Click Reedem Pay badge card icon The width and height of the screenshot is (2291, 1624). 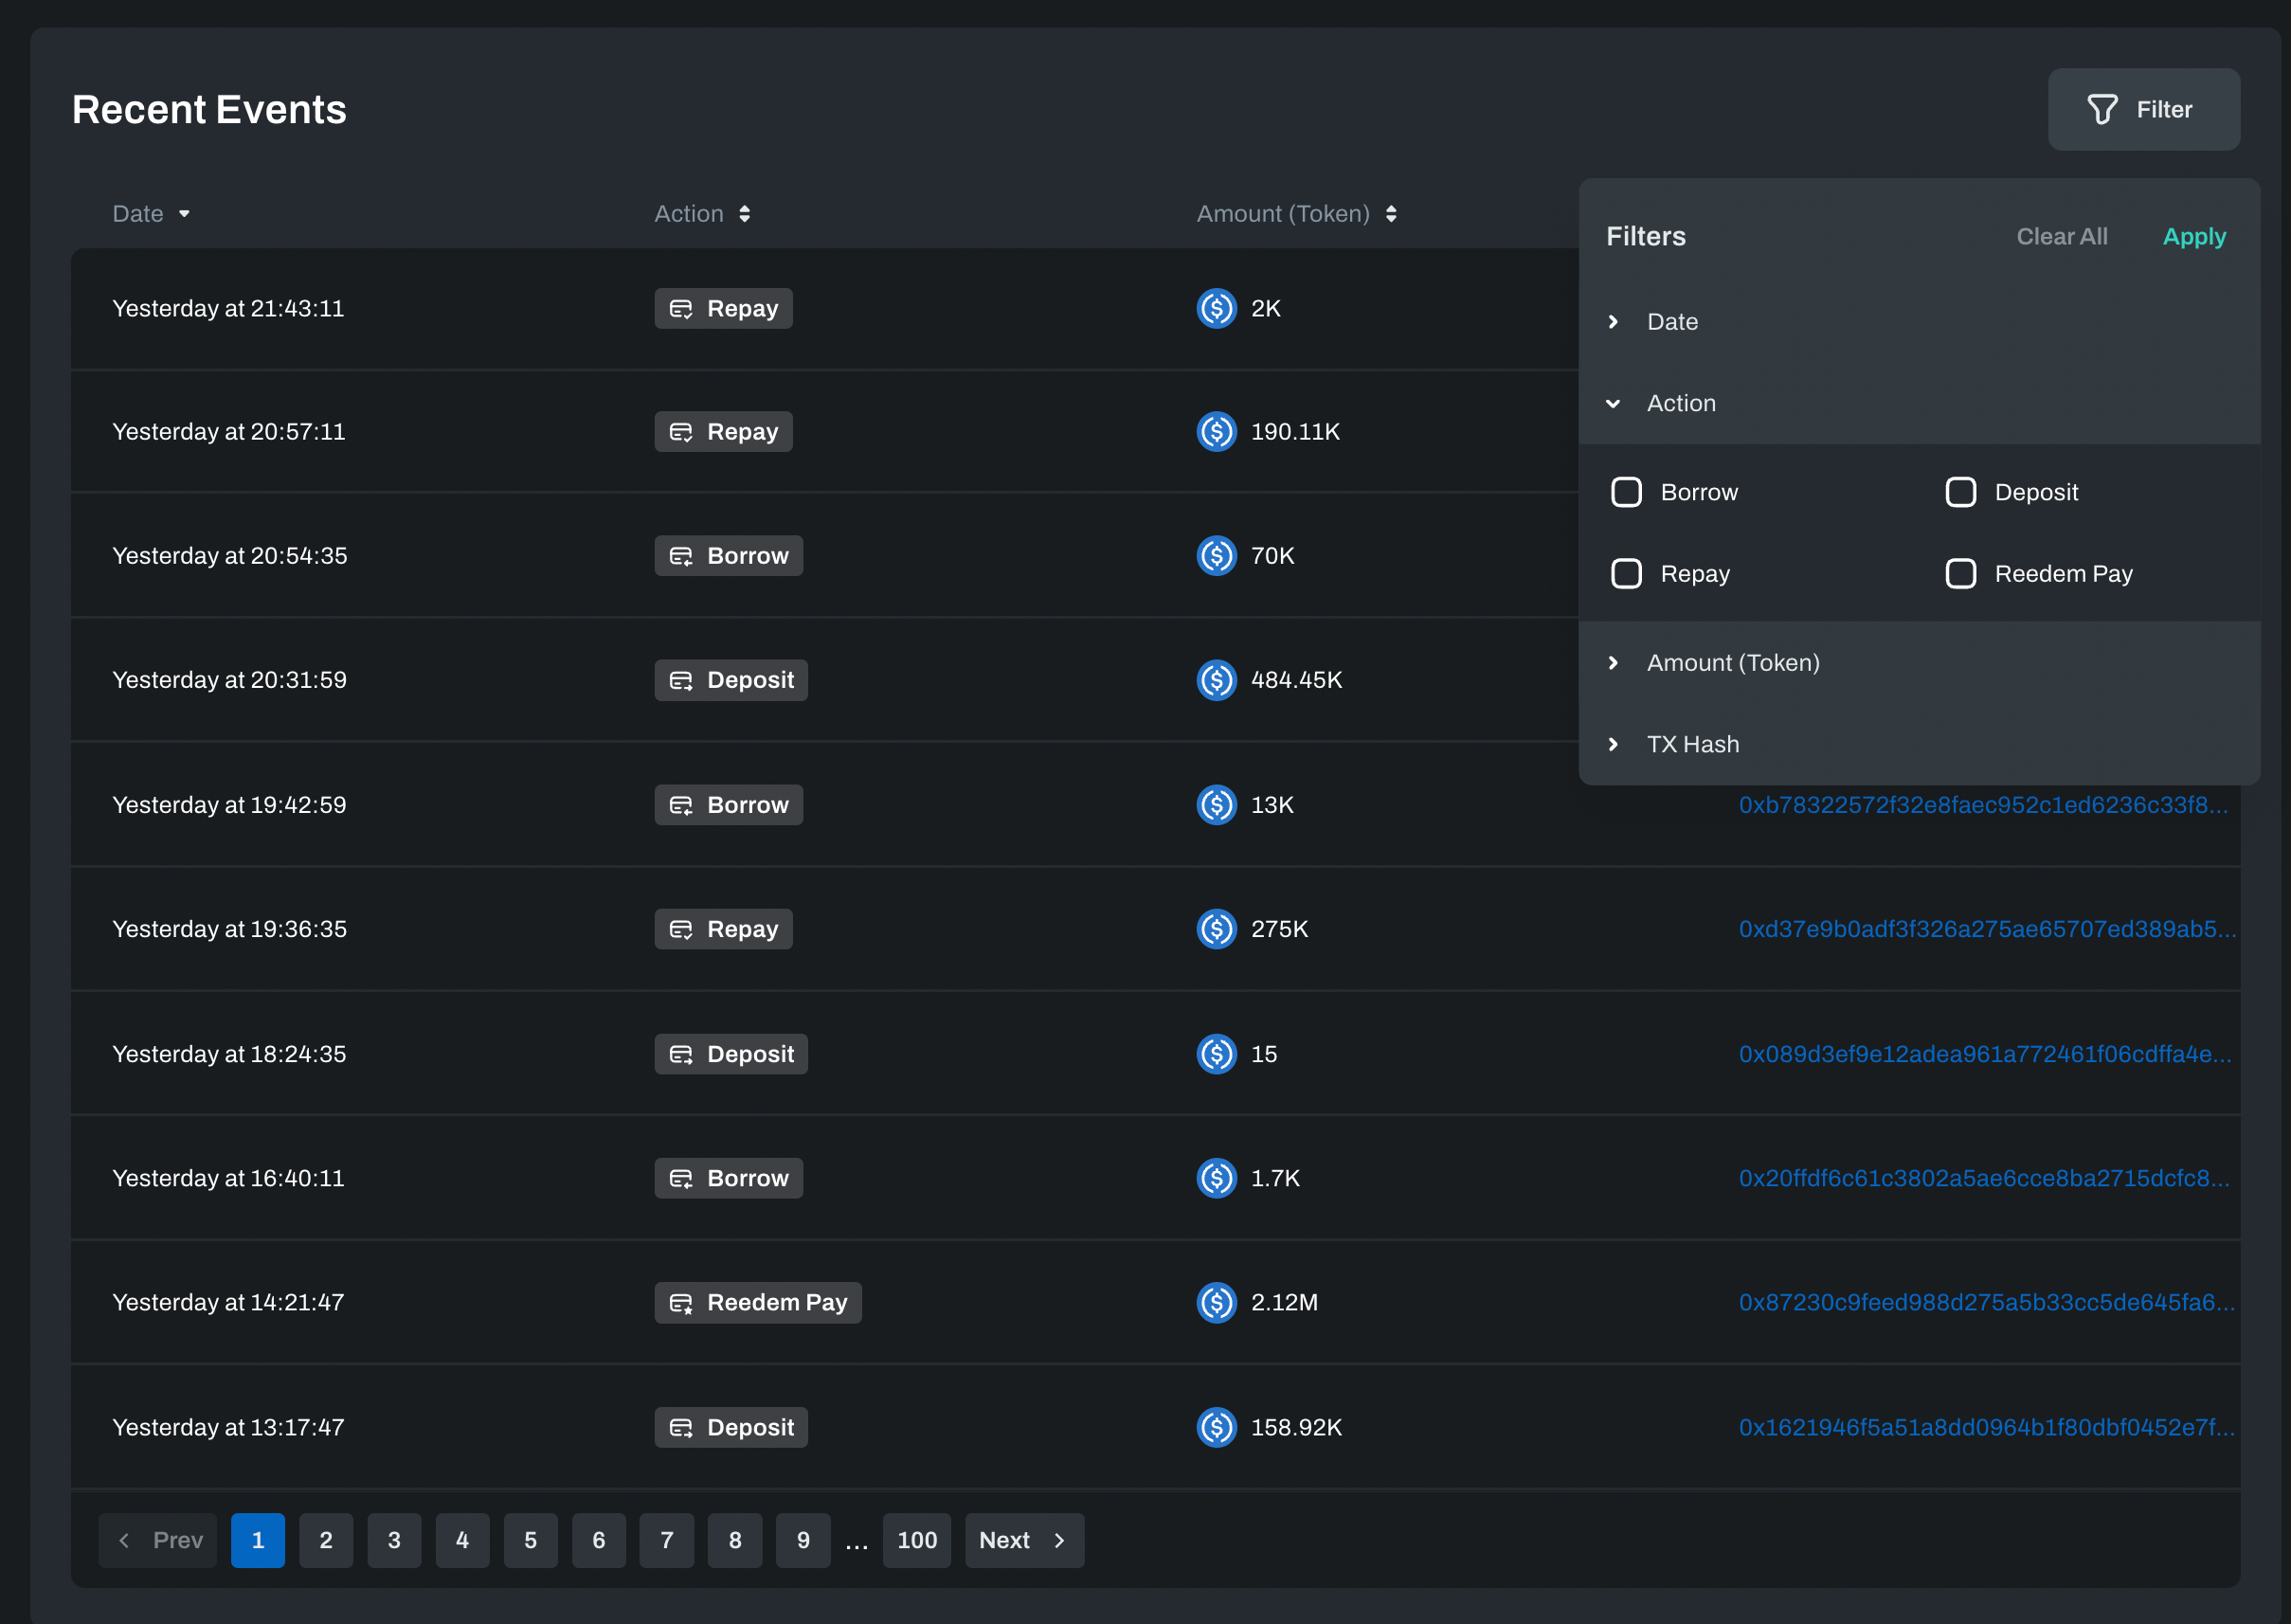tap(681, 1303)
